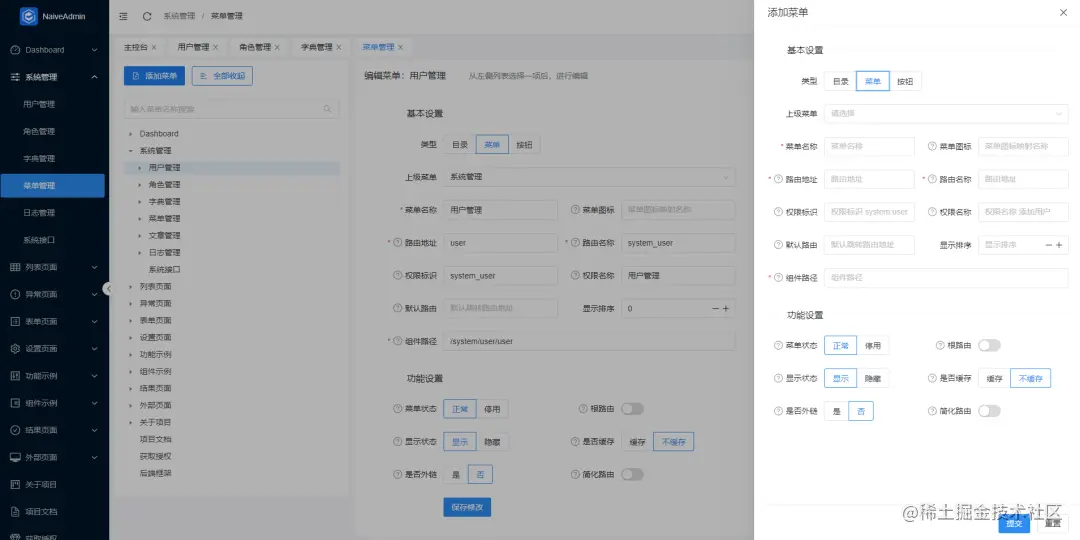This screenshot has width=1080, height=540.
Task: Open 上级菜单 系统管理 dropdown in edit form
Action: tap(589, 177)
